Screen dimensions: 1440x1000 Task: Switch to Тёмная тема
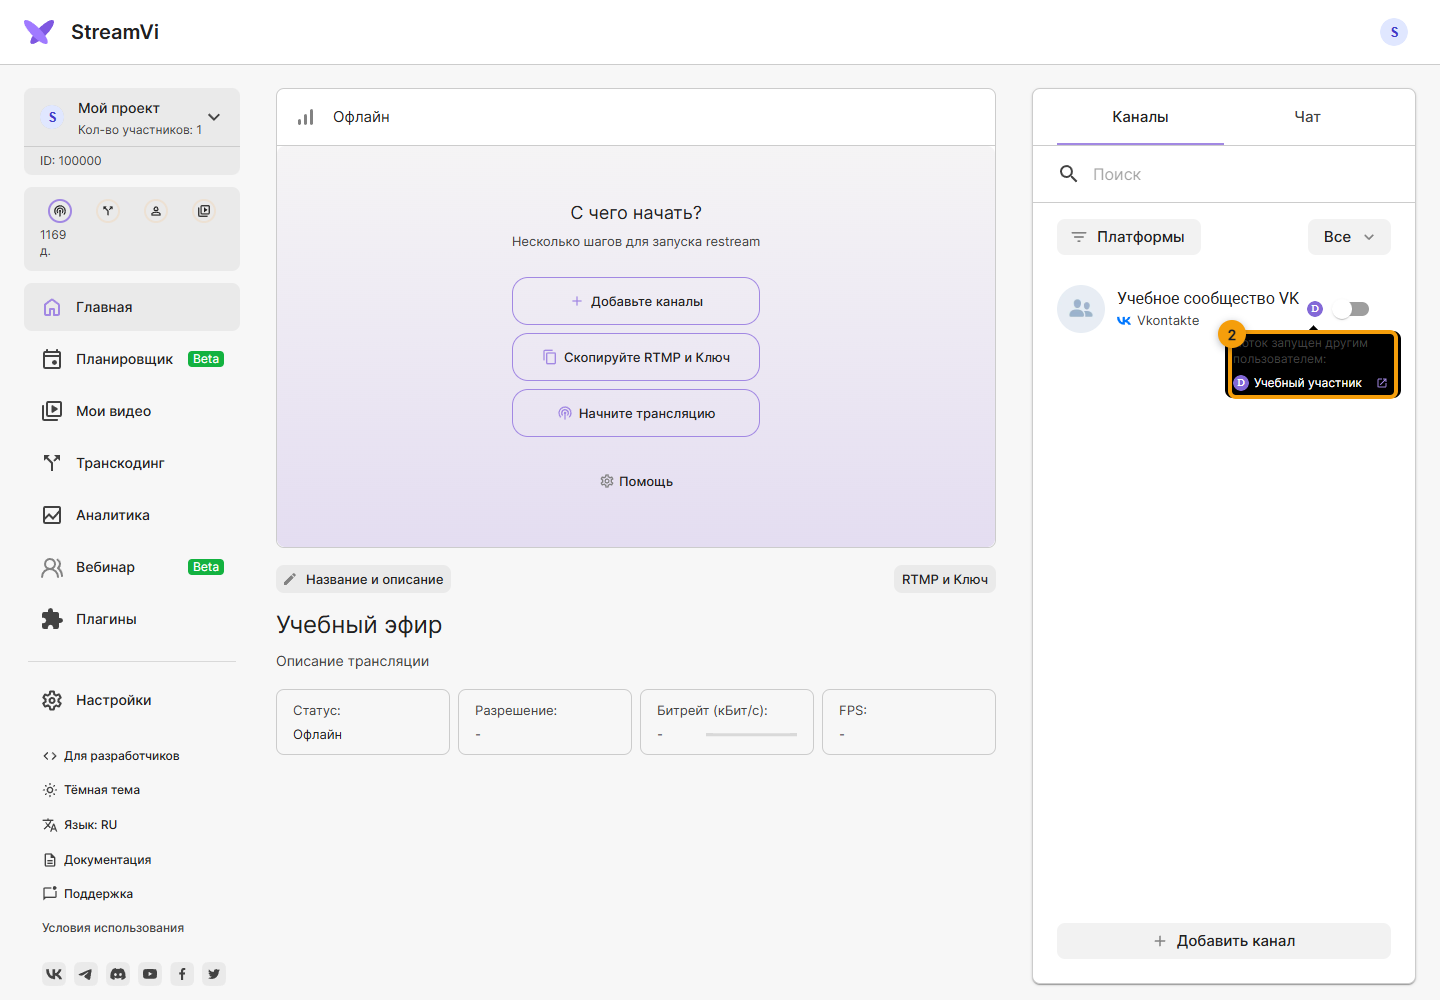coord(91,790)
